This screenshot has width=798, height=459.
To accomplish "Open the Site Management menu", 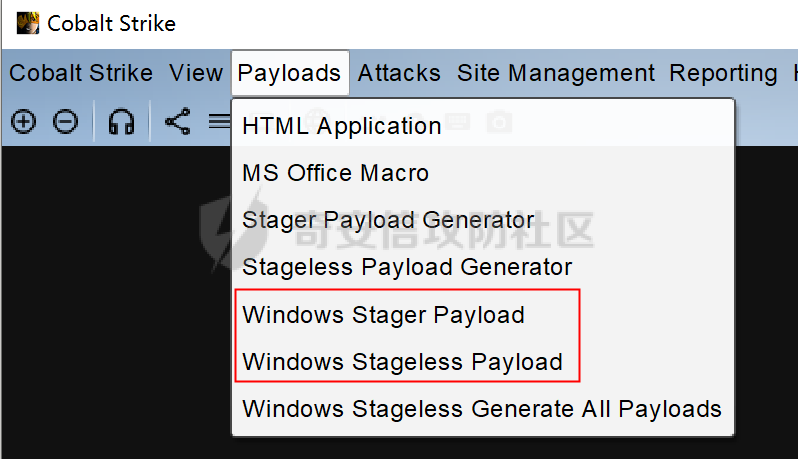I will (556, 73).
